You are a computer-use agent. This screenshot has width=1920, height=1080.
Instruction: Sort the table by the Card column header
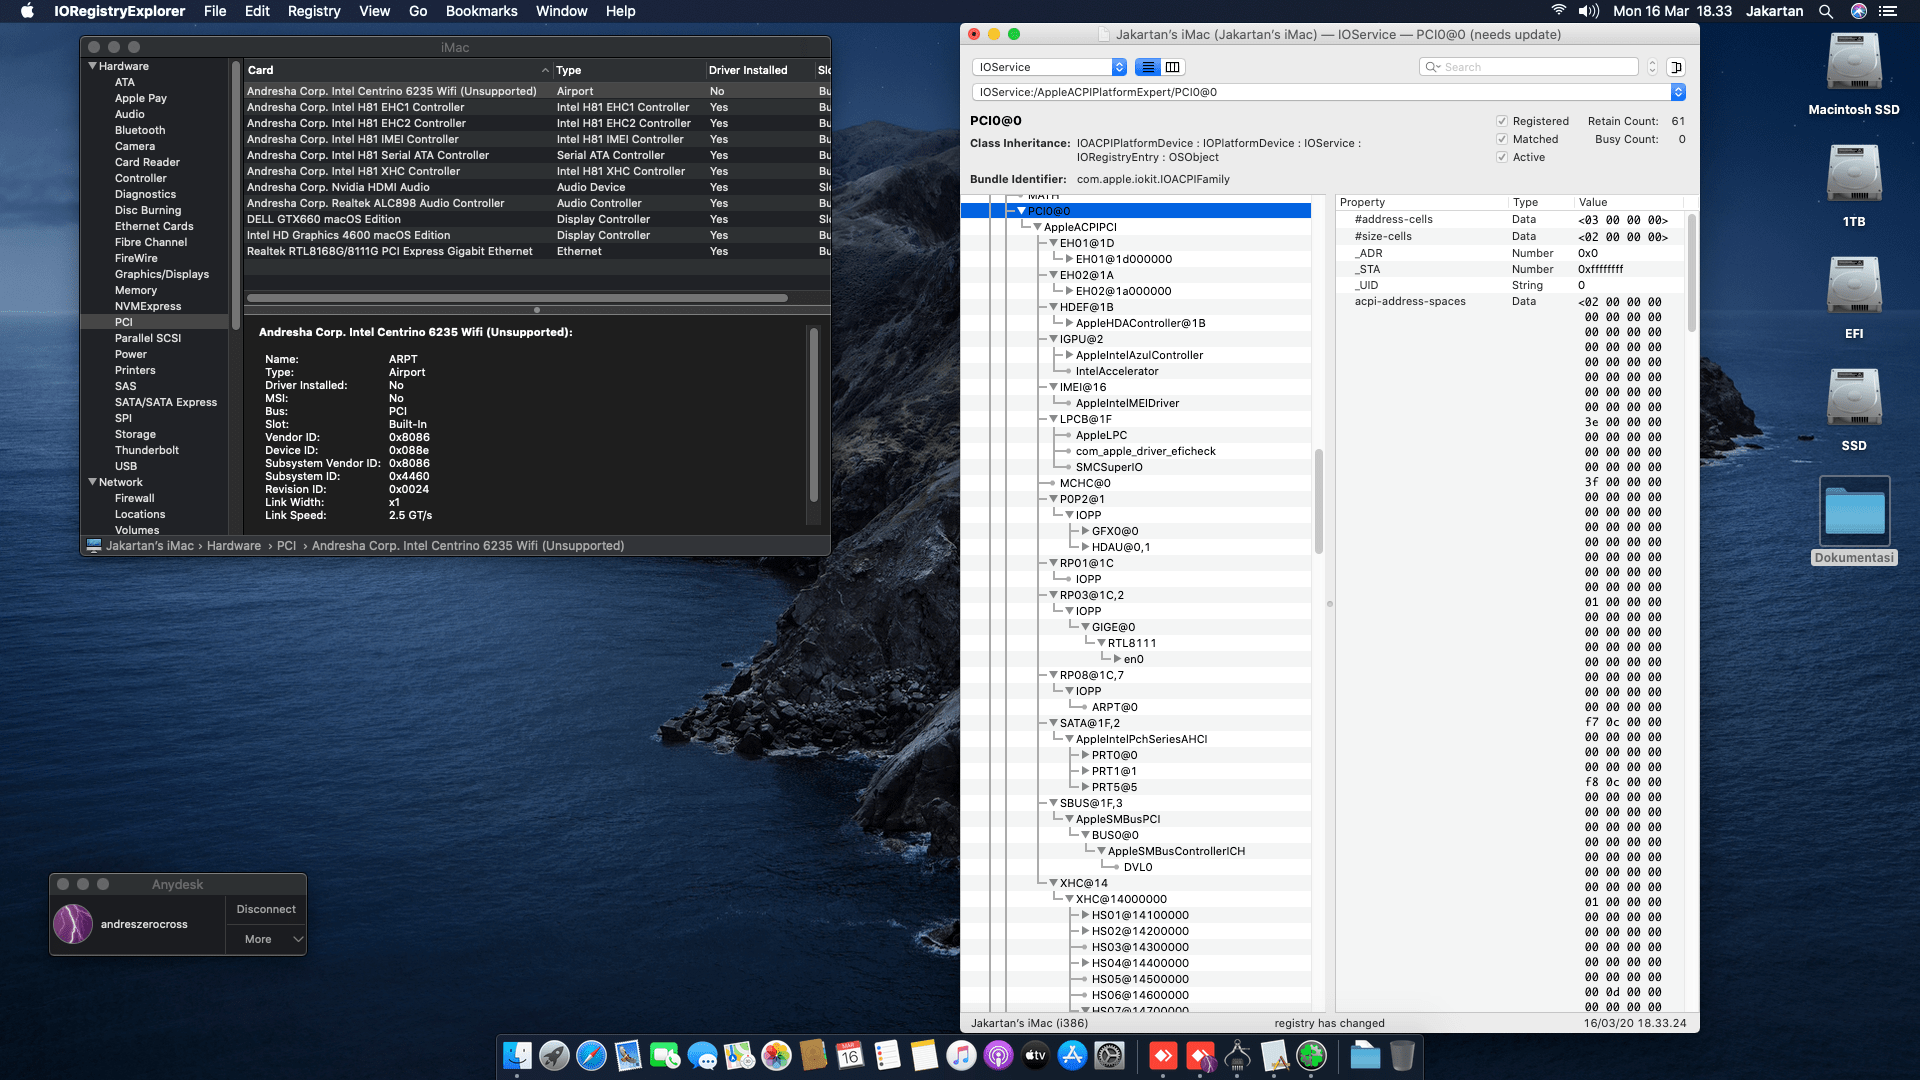click(x=398, y=70)
